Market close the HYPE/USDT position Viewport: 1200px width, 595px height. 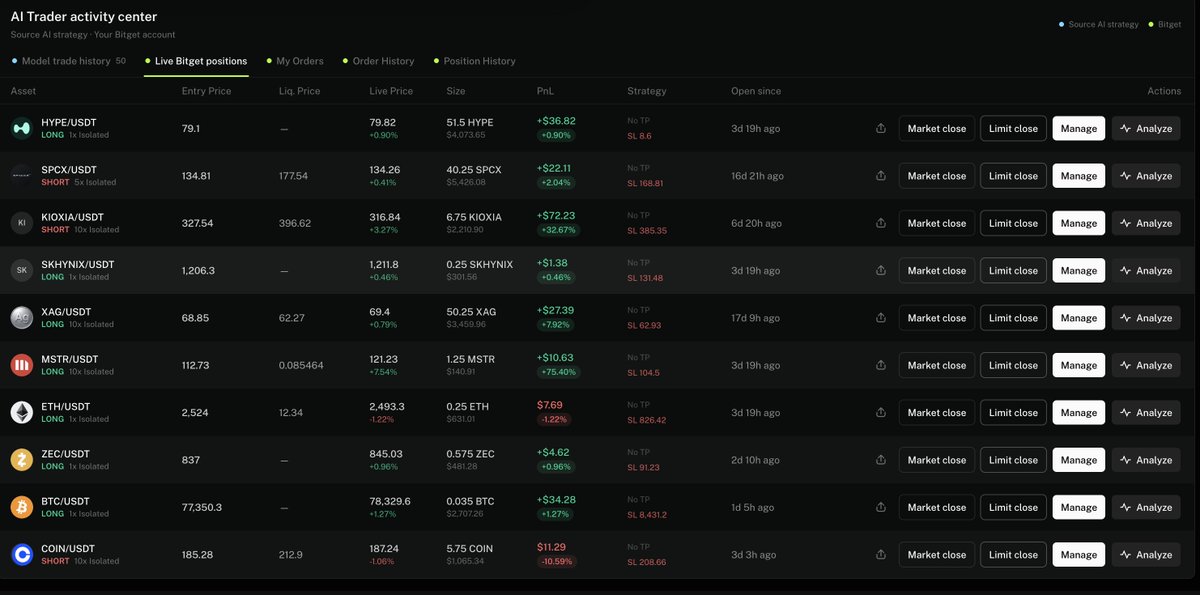click(x=937, y=128)
